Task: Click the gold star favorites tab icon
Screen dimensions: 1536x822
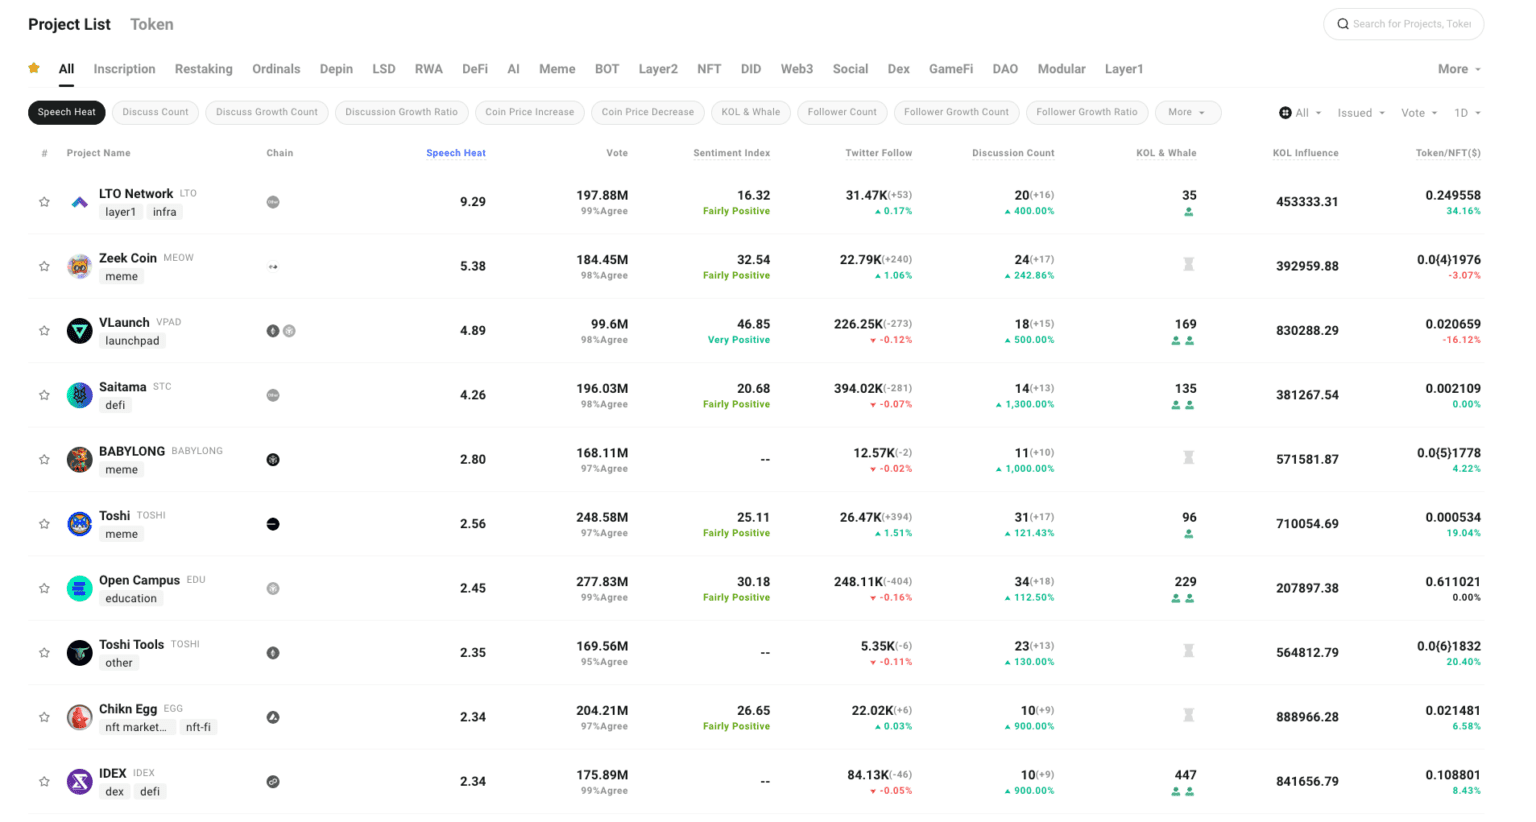Action: coord(34,69)
